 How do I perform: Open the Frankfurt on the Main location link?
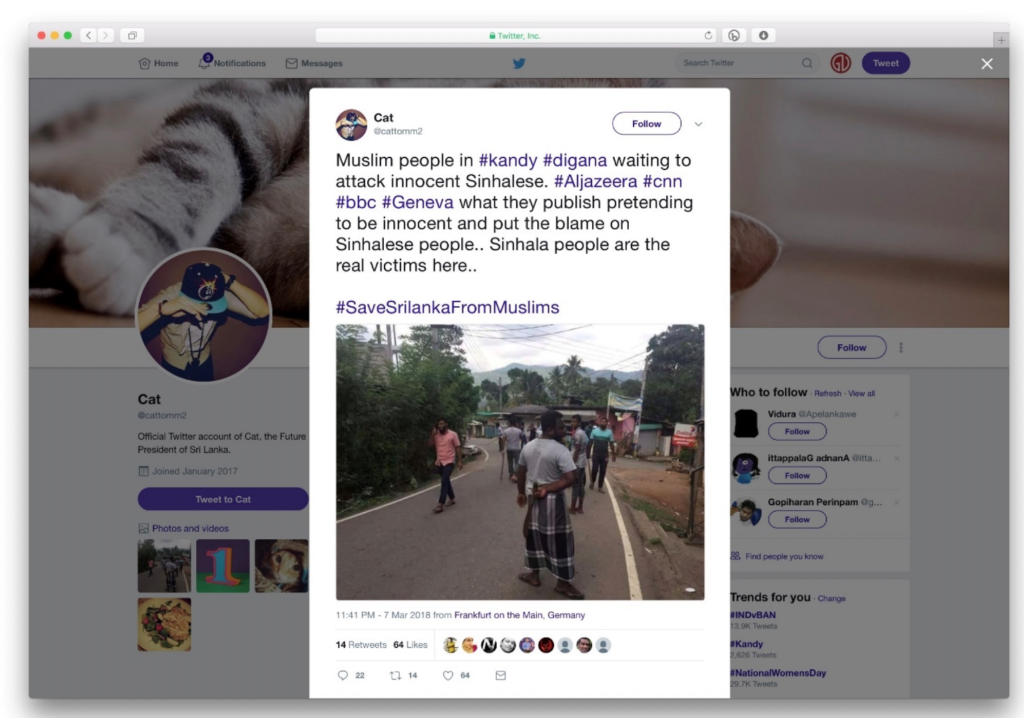pos(519,615)
